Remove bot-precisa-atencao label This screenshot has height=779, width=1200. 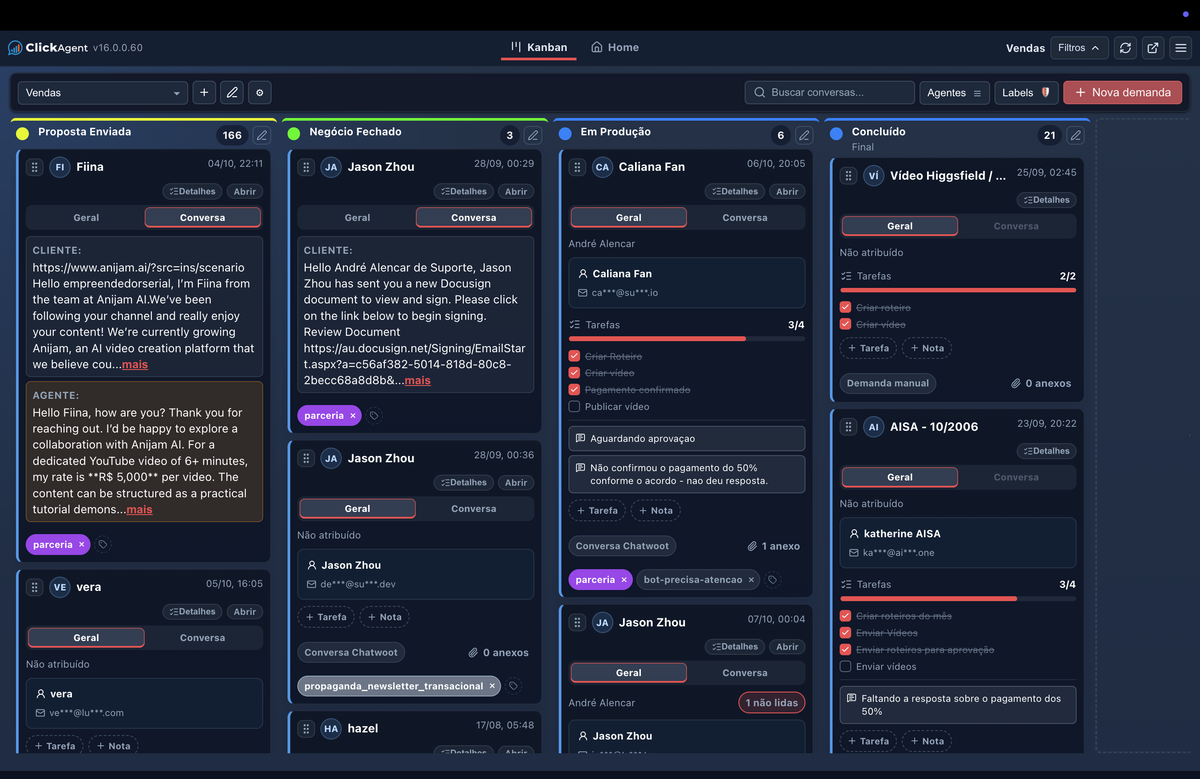point(751,579)
